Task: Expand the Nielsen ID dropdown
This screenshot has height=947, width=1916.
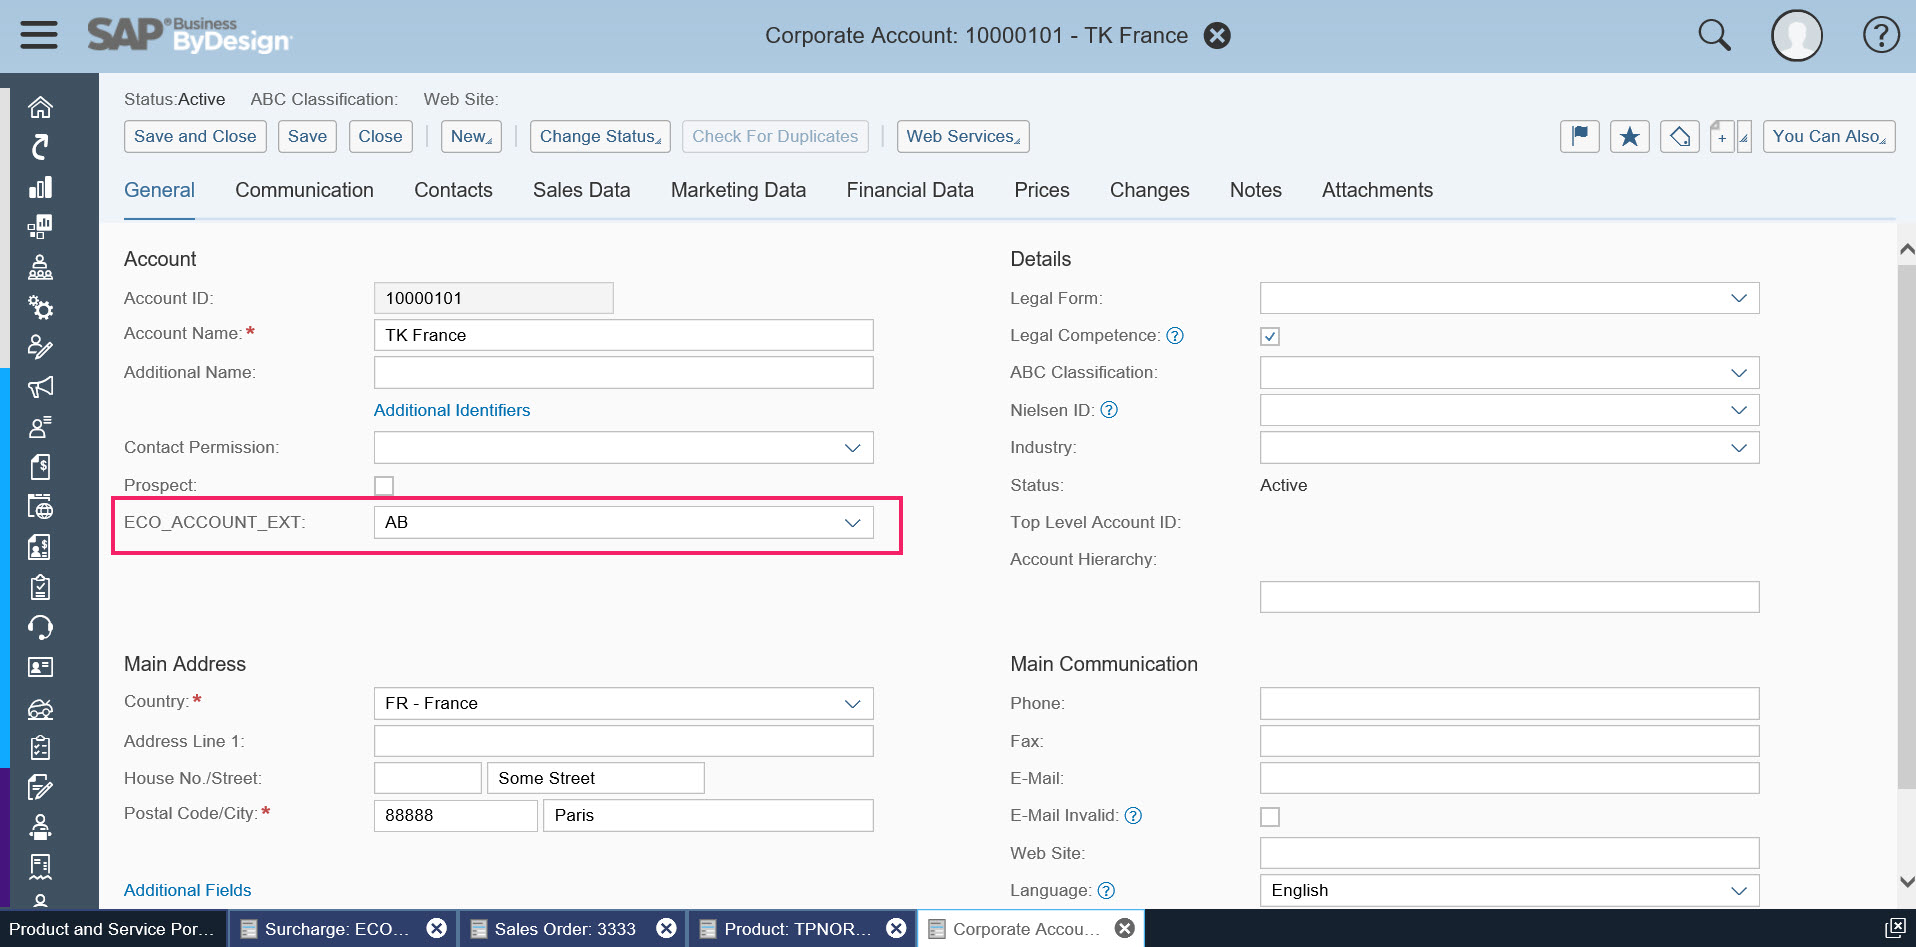Action: (x=1738, y=410)
